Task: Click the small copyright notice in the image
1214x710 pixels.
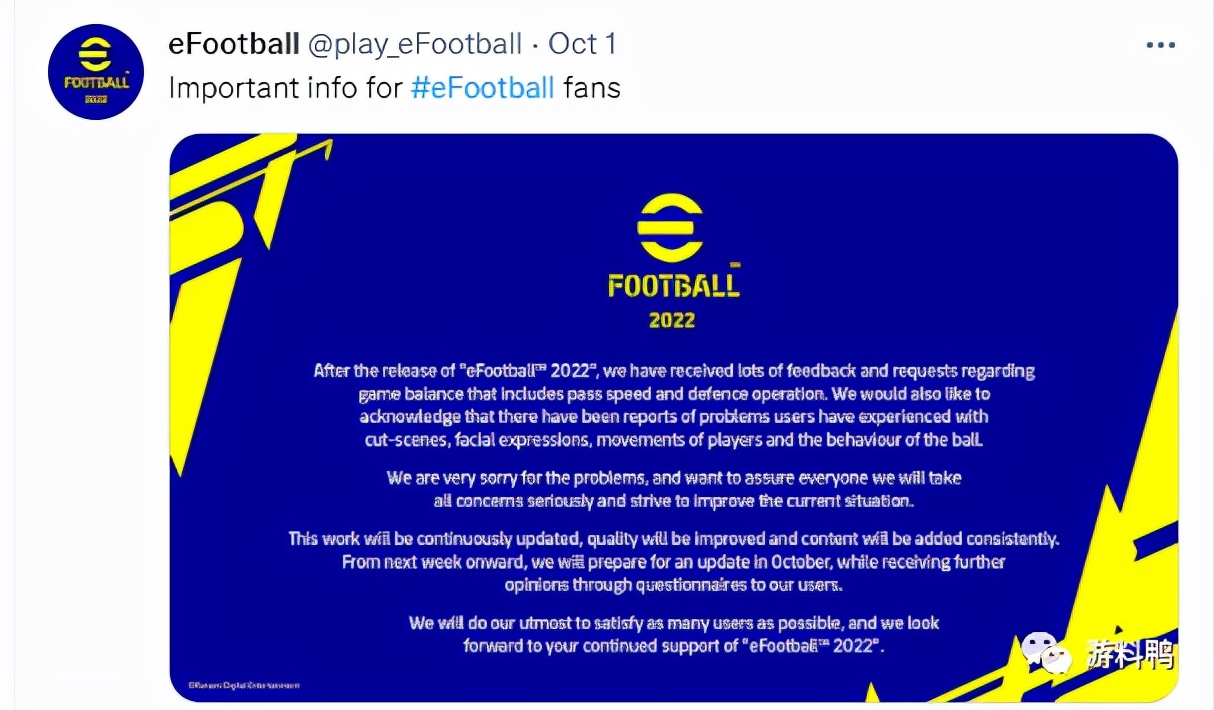Action: 244,685
